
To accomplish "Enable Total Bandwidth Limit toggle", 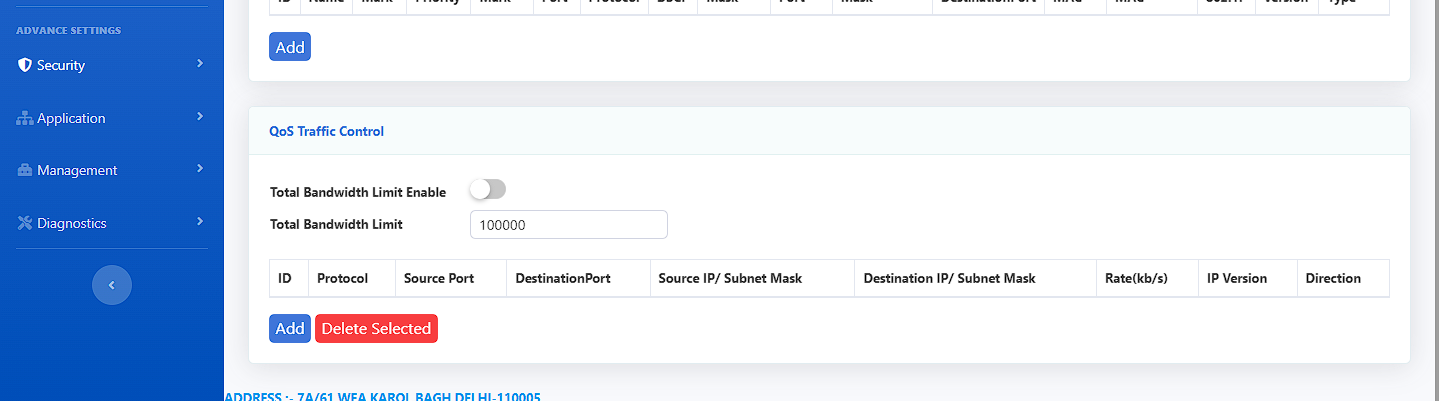I will 488,189.
